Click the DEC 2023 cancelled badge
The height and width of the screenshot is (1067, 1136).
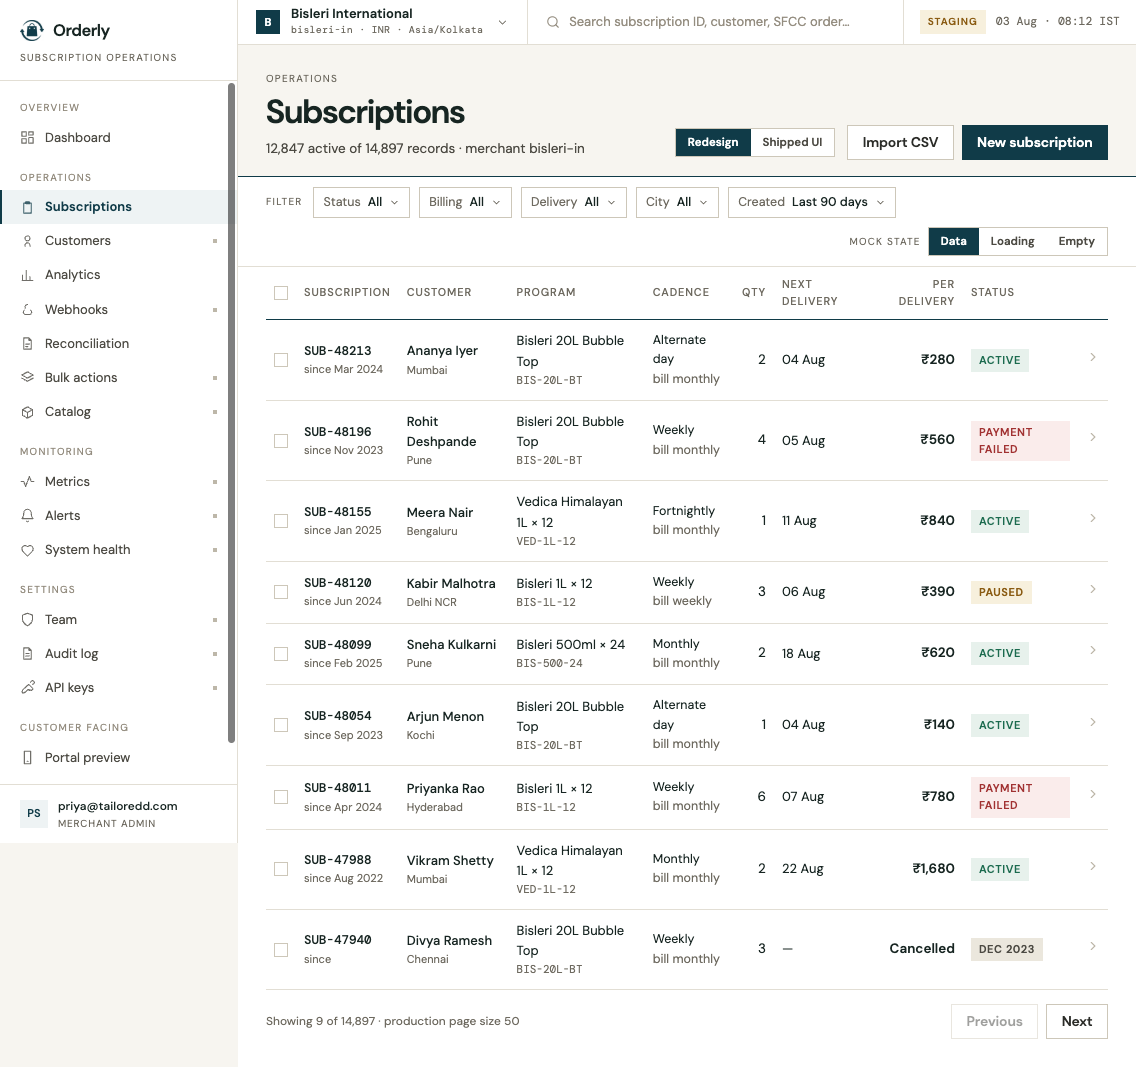pos(1006,950)
